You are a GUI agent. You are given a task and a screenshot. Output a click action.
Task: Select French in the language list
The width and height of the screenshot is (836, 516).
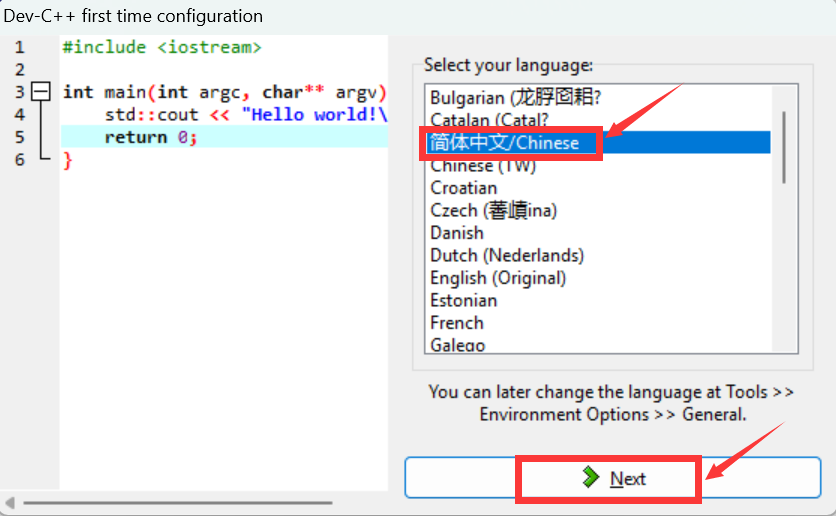click(598, 322)
